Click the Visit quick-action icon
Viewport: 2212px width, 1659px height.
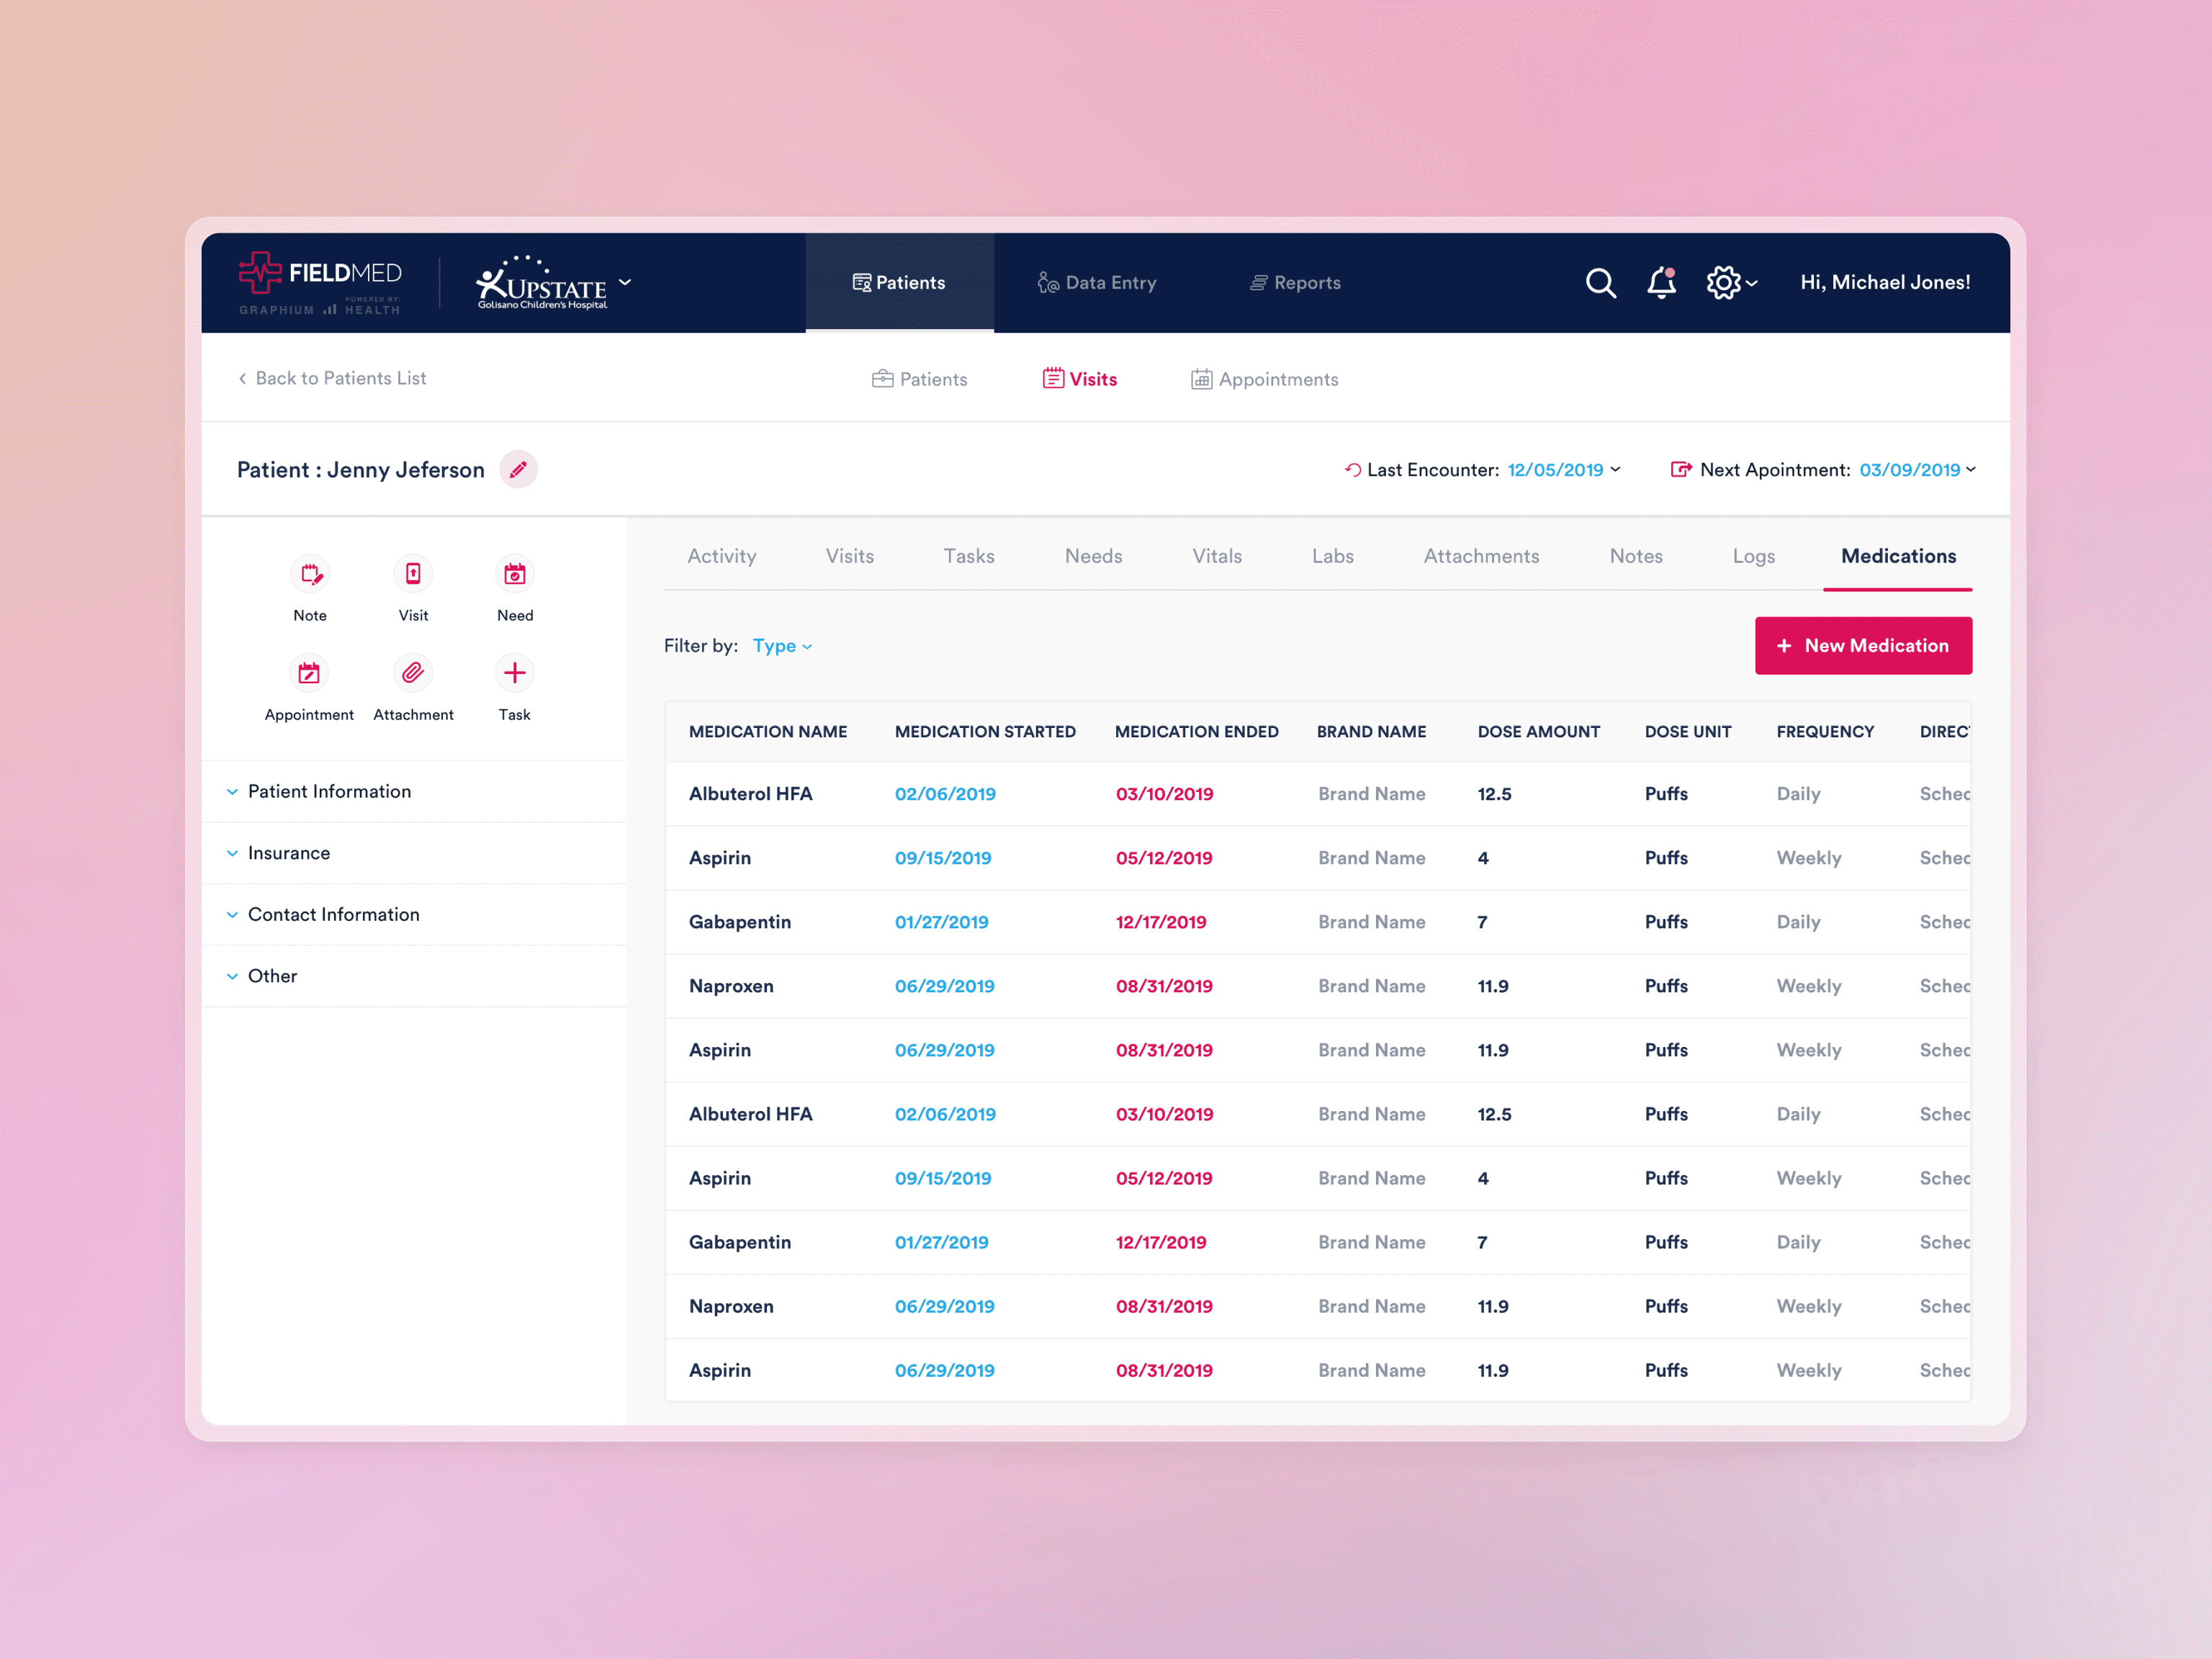click(413, 574)
